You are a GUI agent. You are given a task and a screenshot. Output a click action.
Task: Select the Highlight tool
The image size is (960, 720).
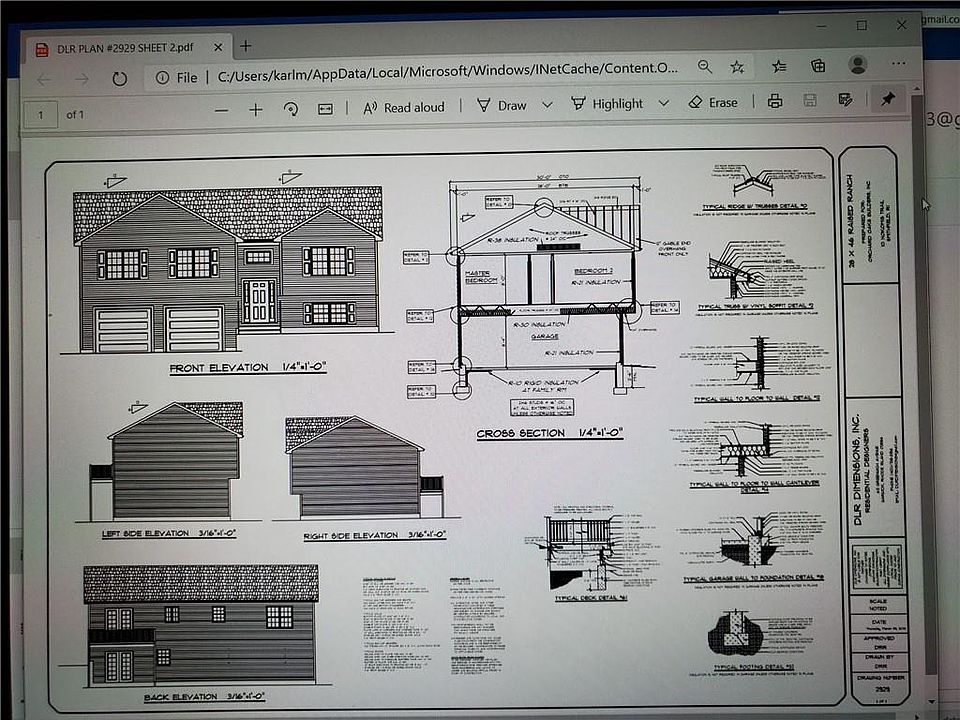(607, 103)
